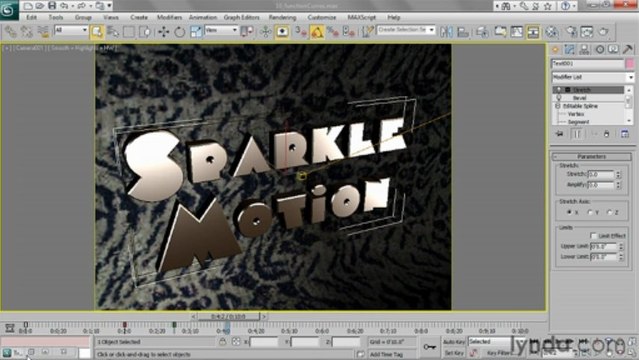
Task: Click the Rectangular Selection Region icon
Action: pos(129,32)
